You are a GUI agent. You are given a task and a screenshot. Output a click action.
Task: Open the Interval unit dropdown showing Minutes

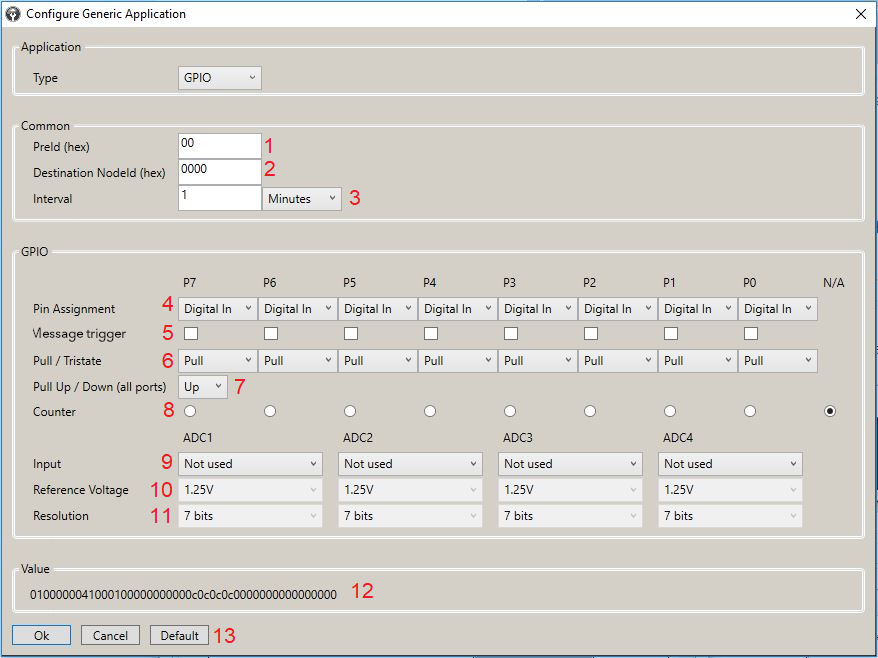(301, 198)
